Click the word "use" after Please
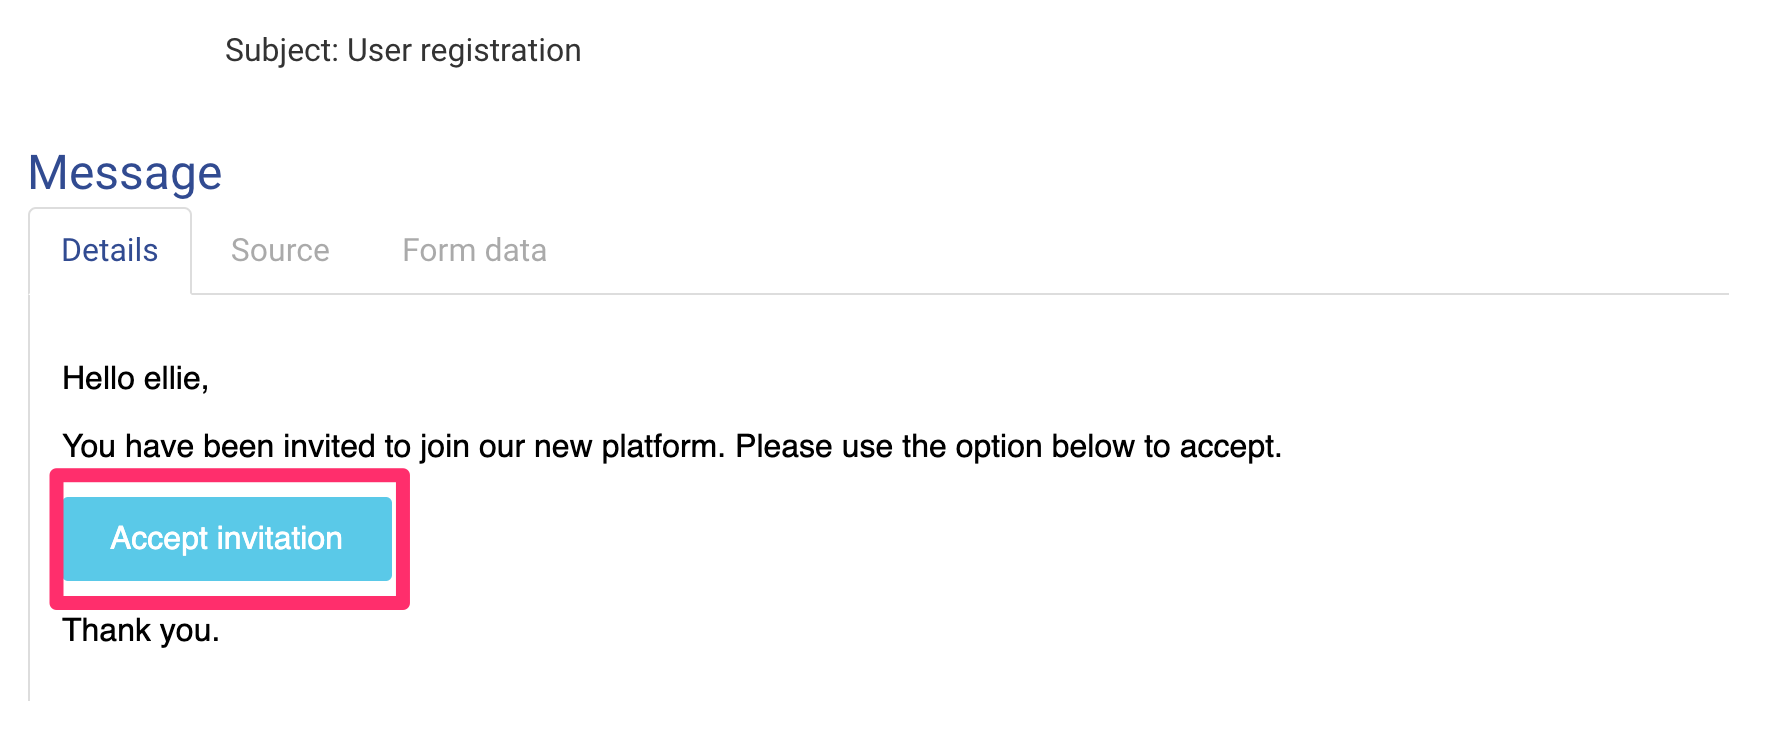 [866, 446]
